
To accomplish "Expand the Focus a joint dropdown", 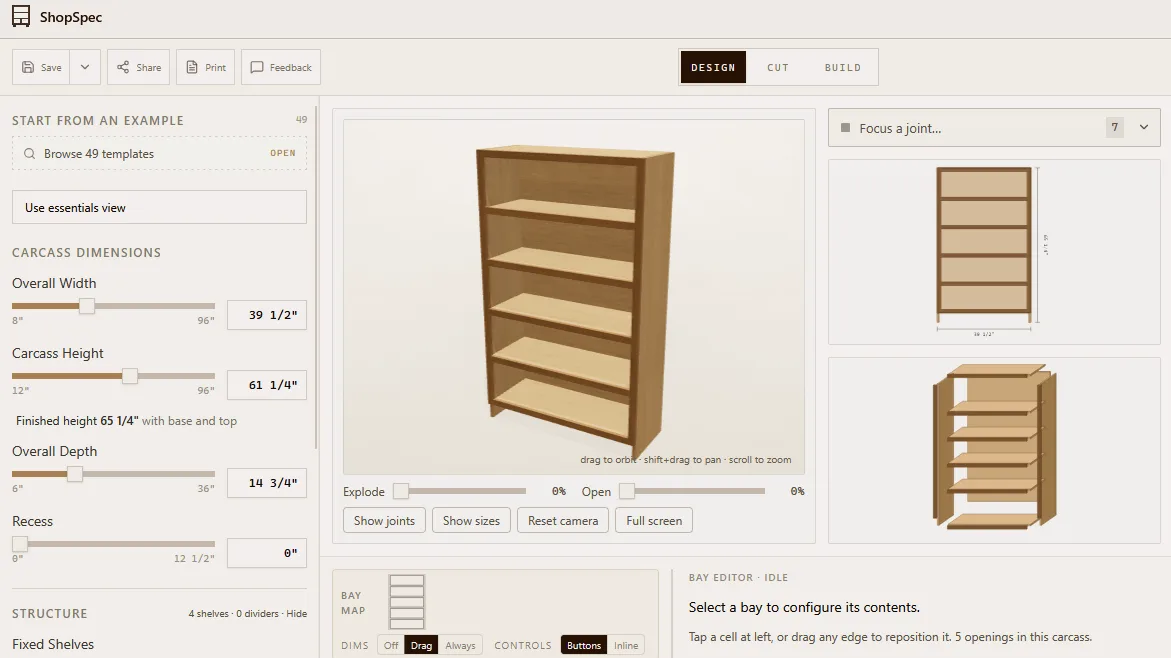I will click(x=1143, y=128).
